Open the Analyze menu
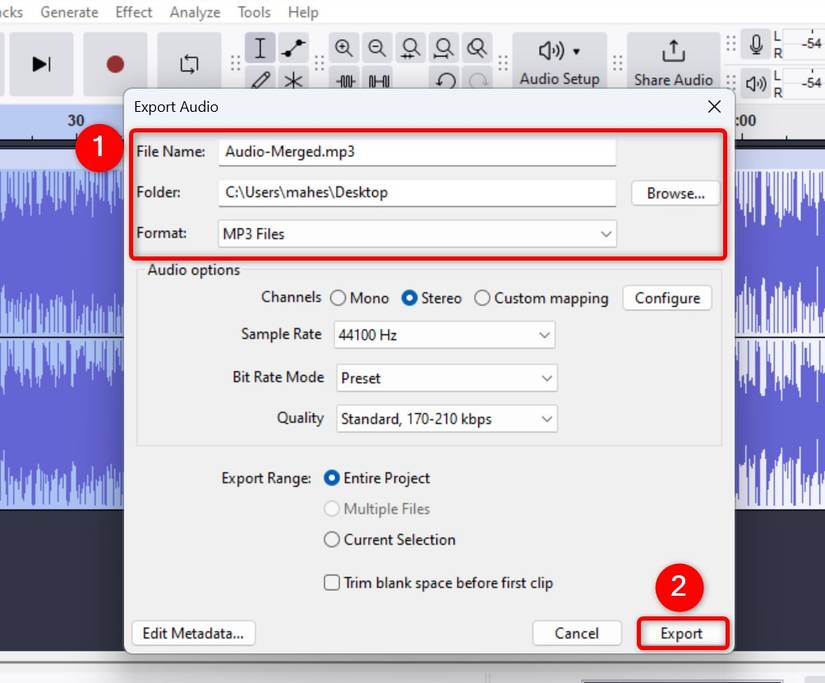Viewport: 825px width, 683px height. point(194,12)
